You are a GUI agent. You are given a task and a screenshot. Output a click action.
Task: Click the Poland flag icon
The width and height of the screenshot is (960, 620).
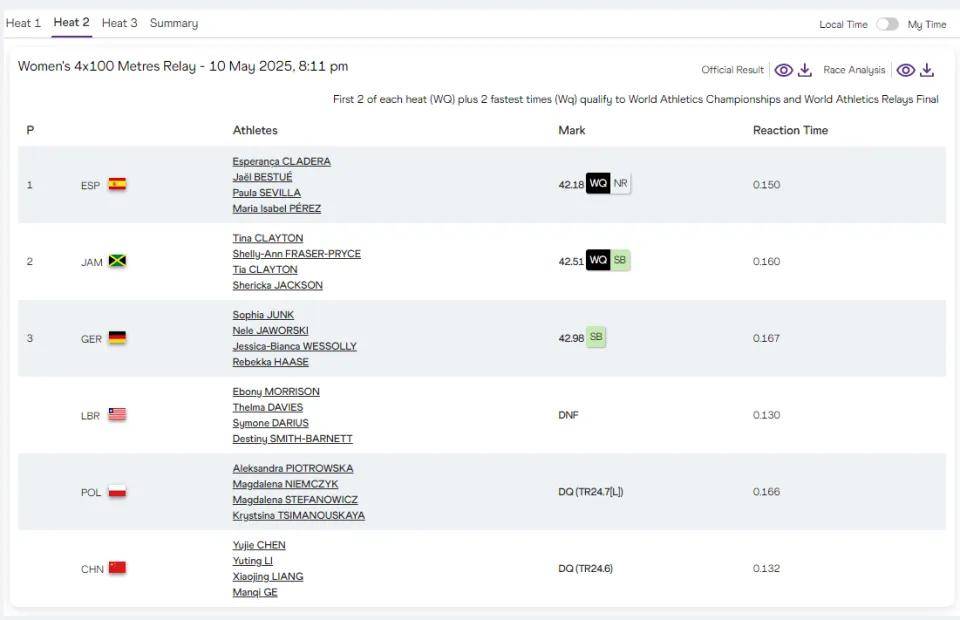click(x=117, y=491)
